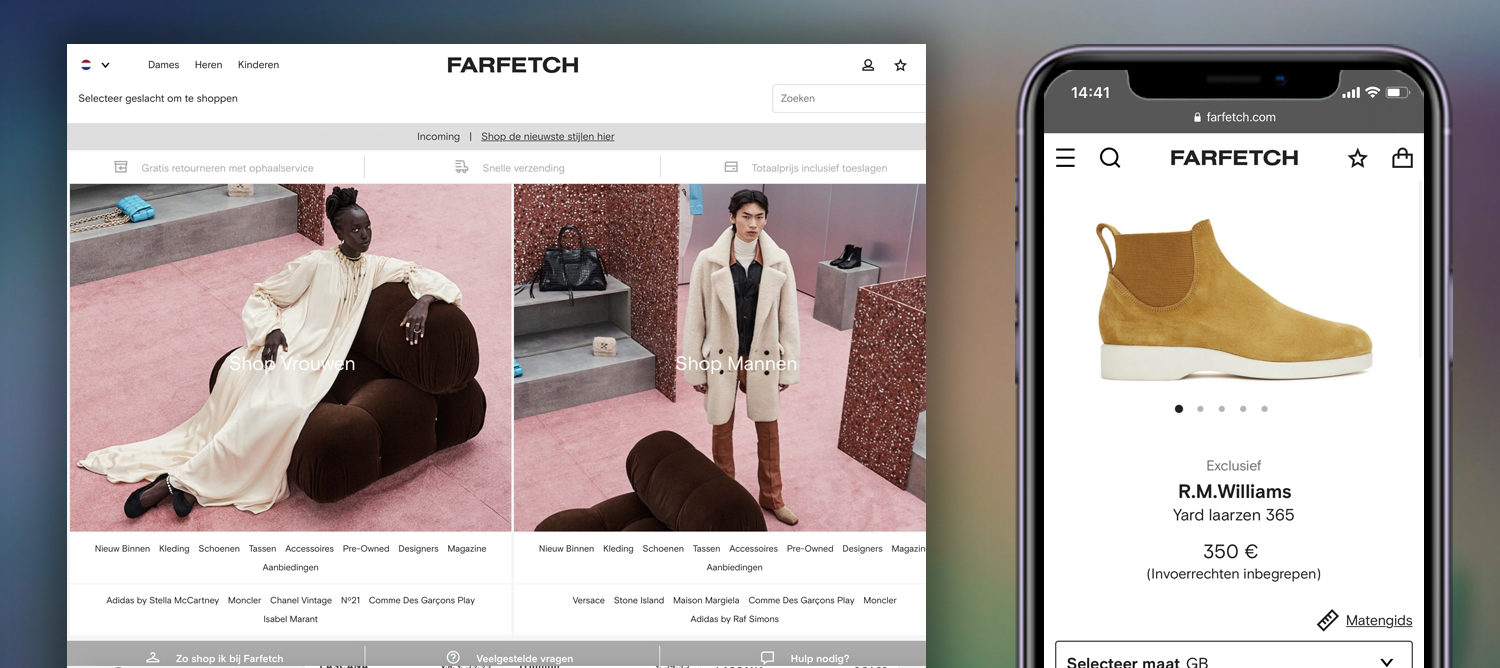
Task: Tap the ruler icon beside Matengids
Action: (x=1327, y=620)
